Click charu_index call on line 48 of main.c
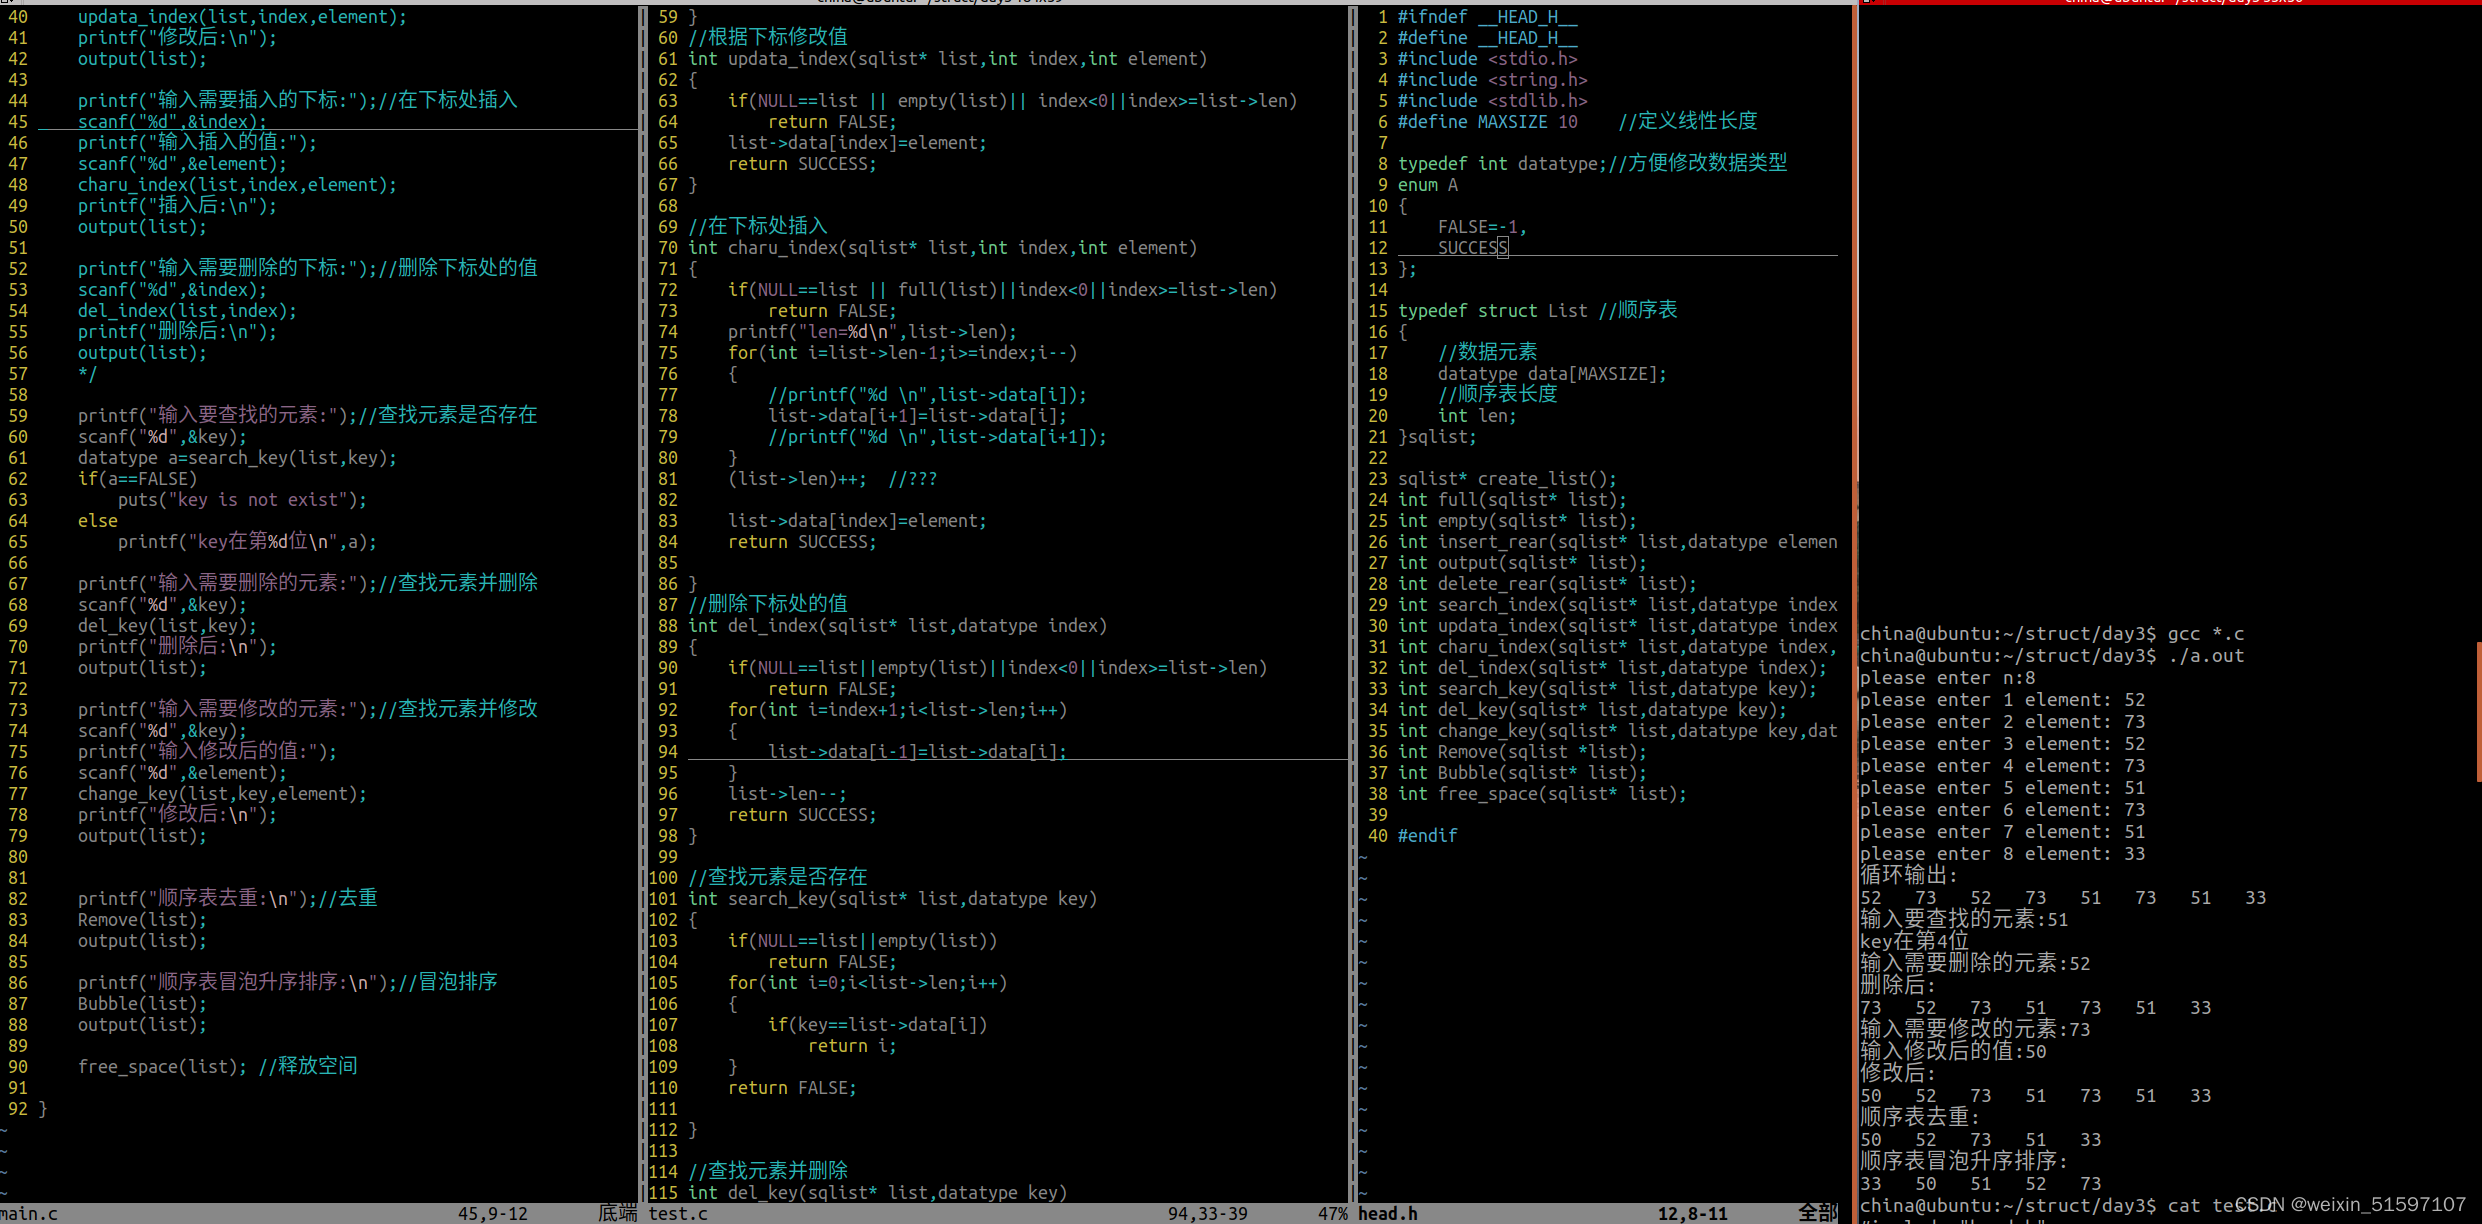Viewport: 2482px width, 1224px height. [238, 185]
